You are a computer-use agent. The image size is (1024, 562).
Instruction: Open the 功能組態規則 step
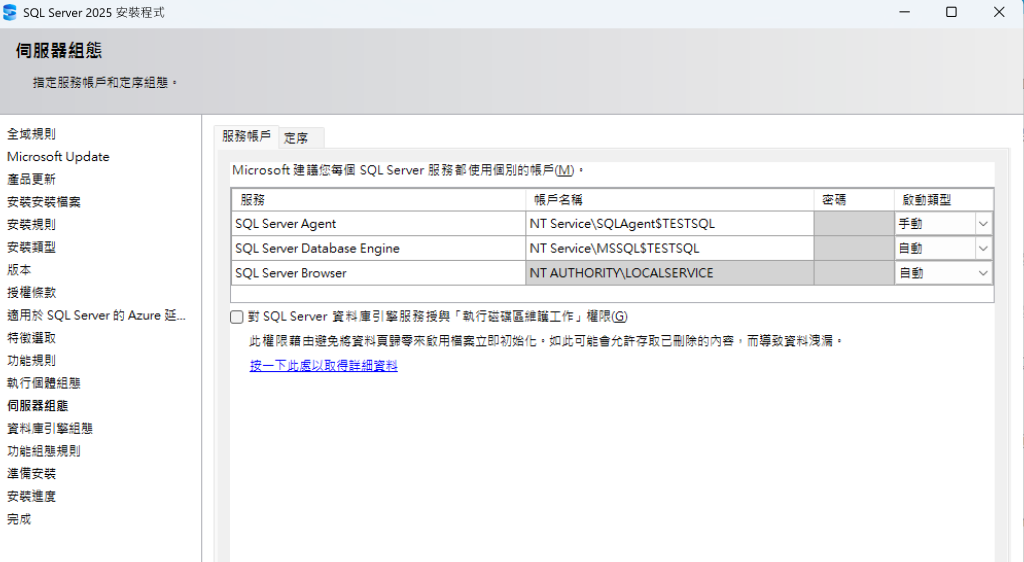44,451
